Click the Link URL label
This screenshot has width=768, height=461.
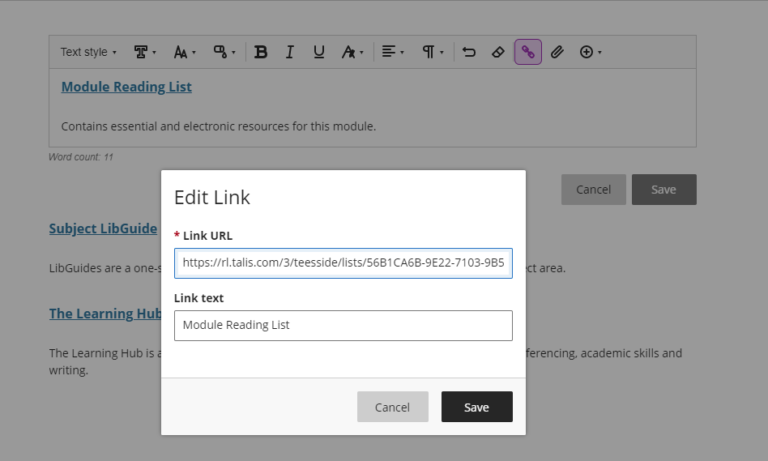pos(208,236)
